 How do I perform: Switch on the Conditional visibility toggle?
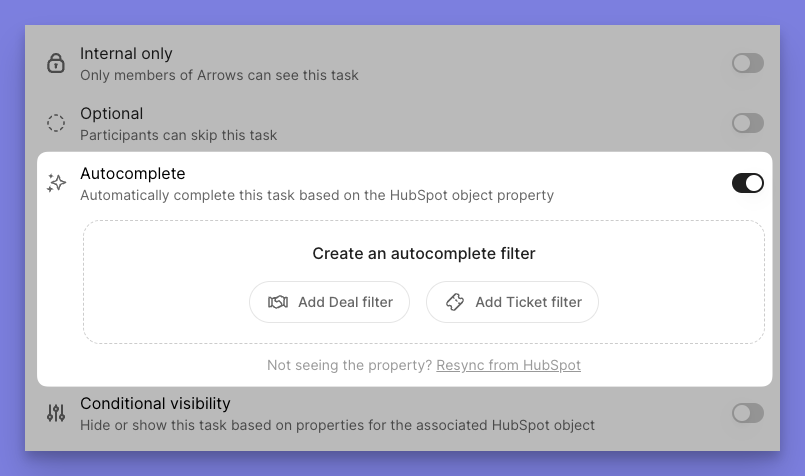[747, 413]
